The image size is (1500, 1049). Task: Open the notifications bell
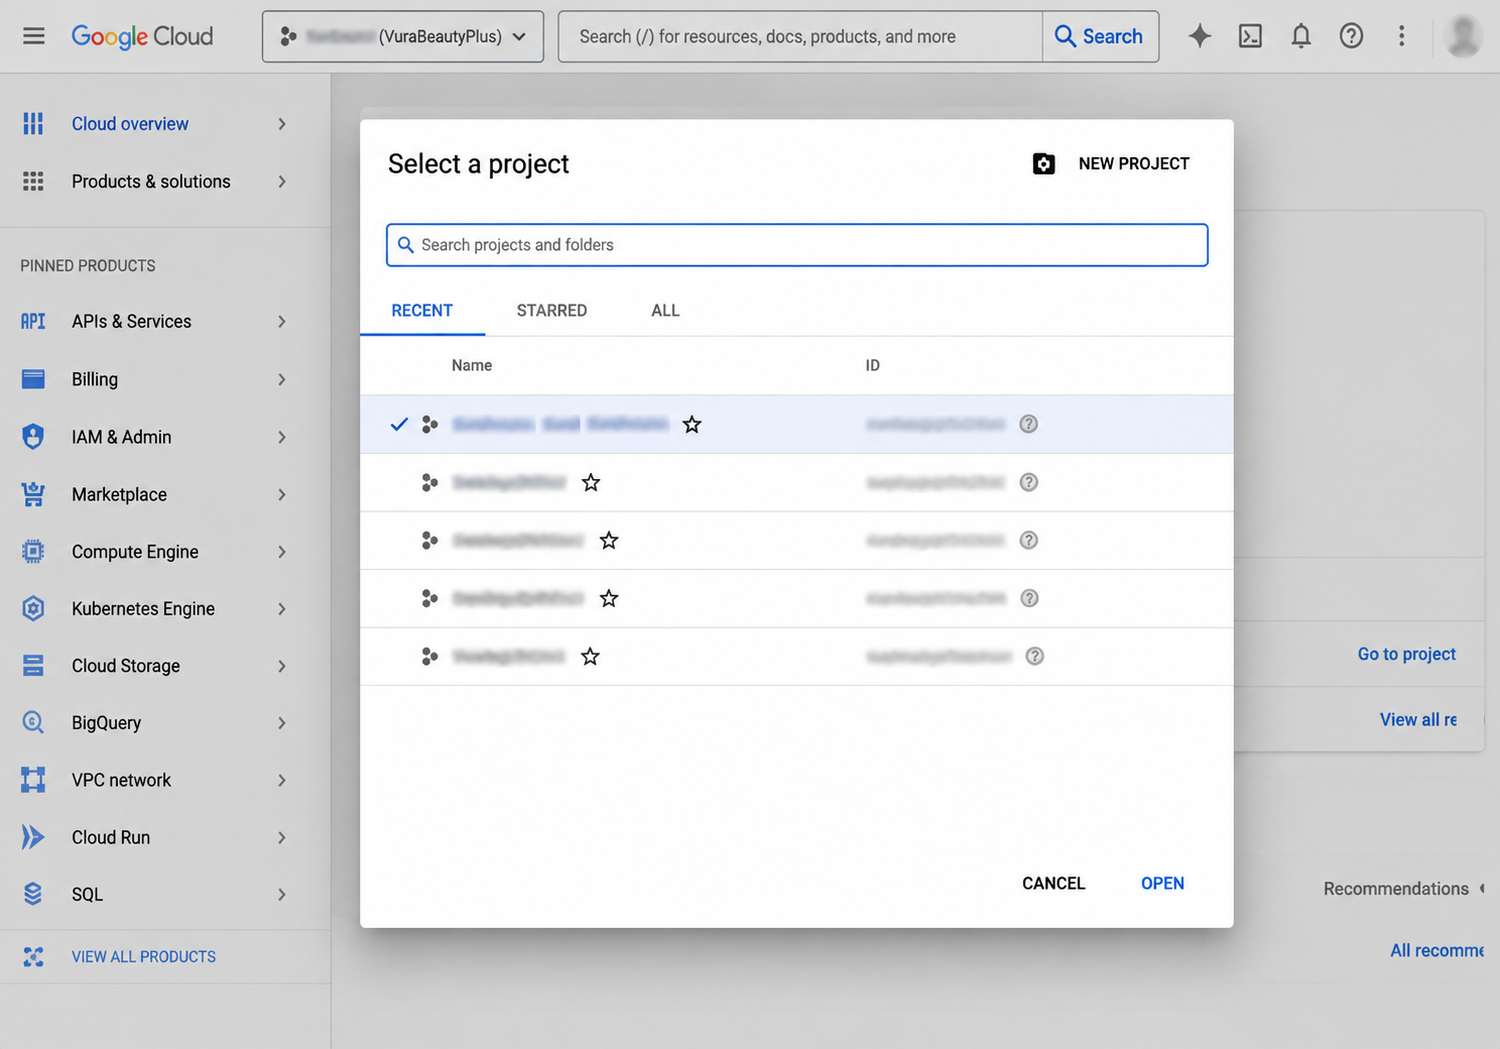[x=1300, y=36]
